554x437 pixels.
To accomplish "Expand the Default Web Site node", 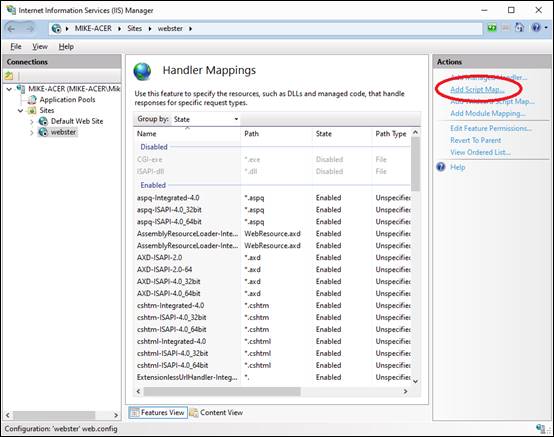I will click(32, 122).
